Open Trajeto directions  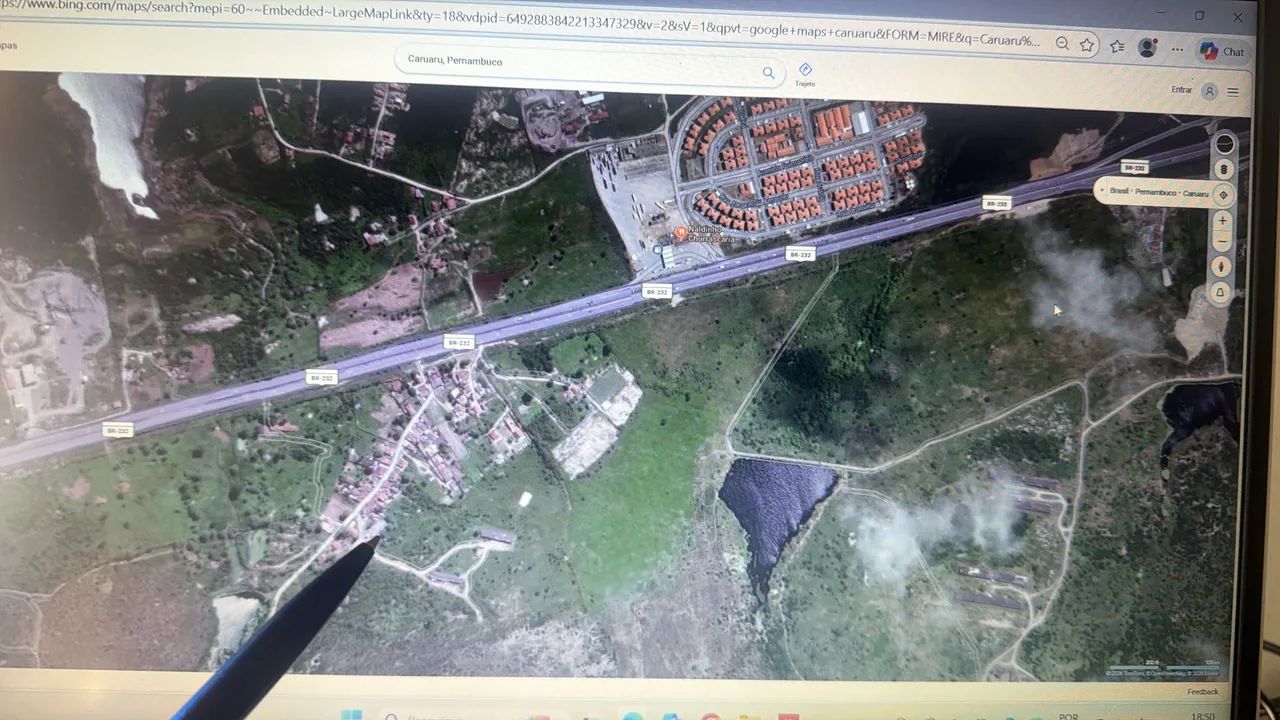805,74
